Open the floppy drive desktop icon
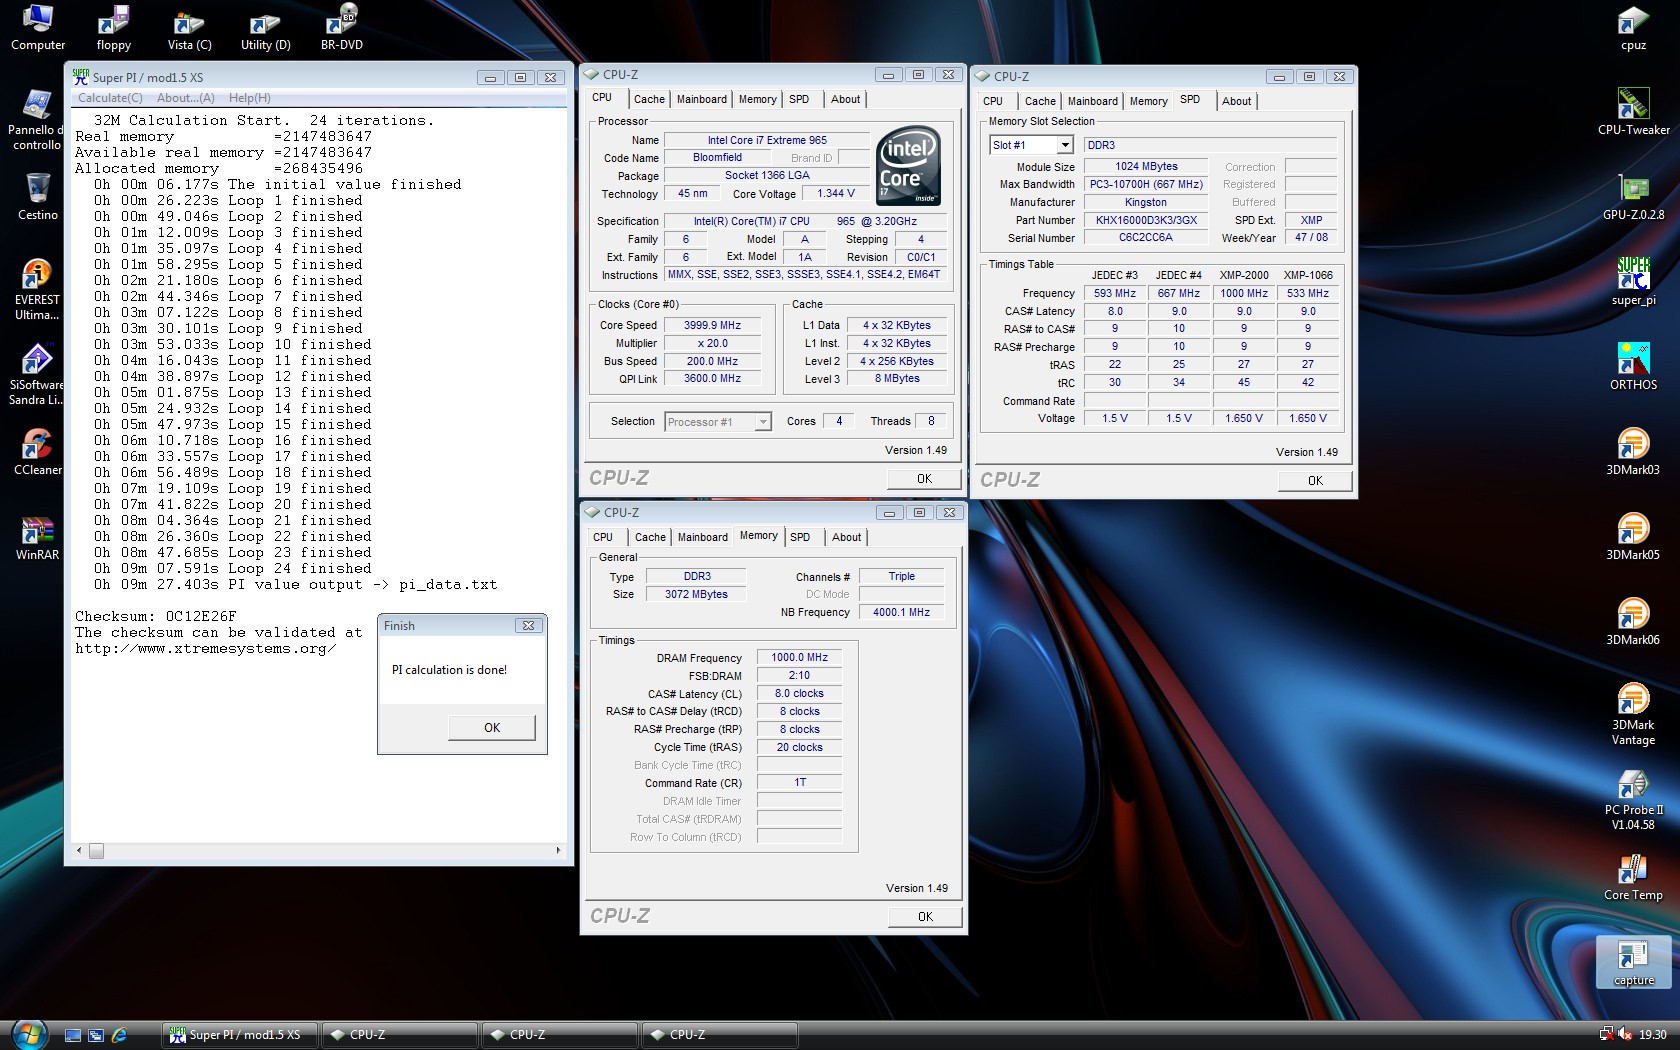The height and width of the screenshot is (1050, 1680). pyautogui.click(x=113, y=27)
